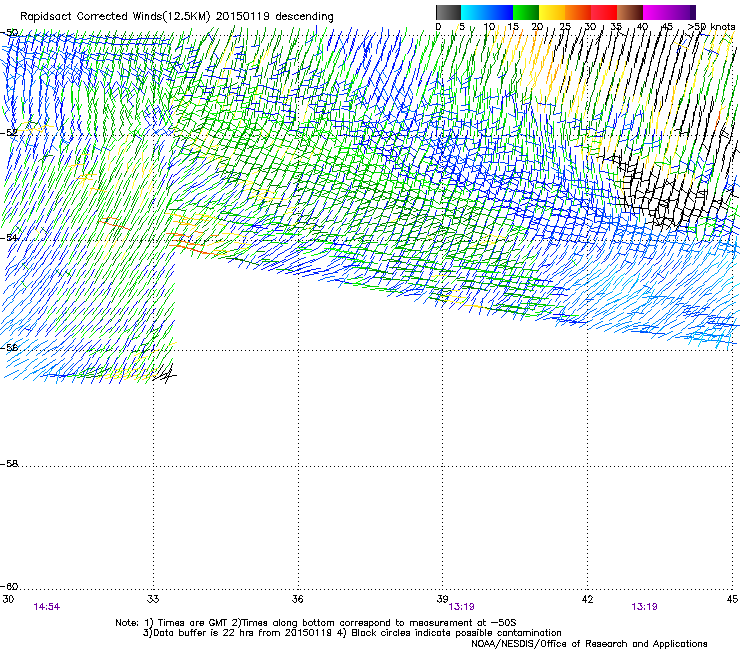Click the legend scale label '0'
The width and height of the screenshot is (740, 650).
pos(438,26)
